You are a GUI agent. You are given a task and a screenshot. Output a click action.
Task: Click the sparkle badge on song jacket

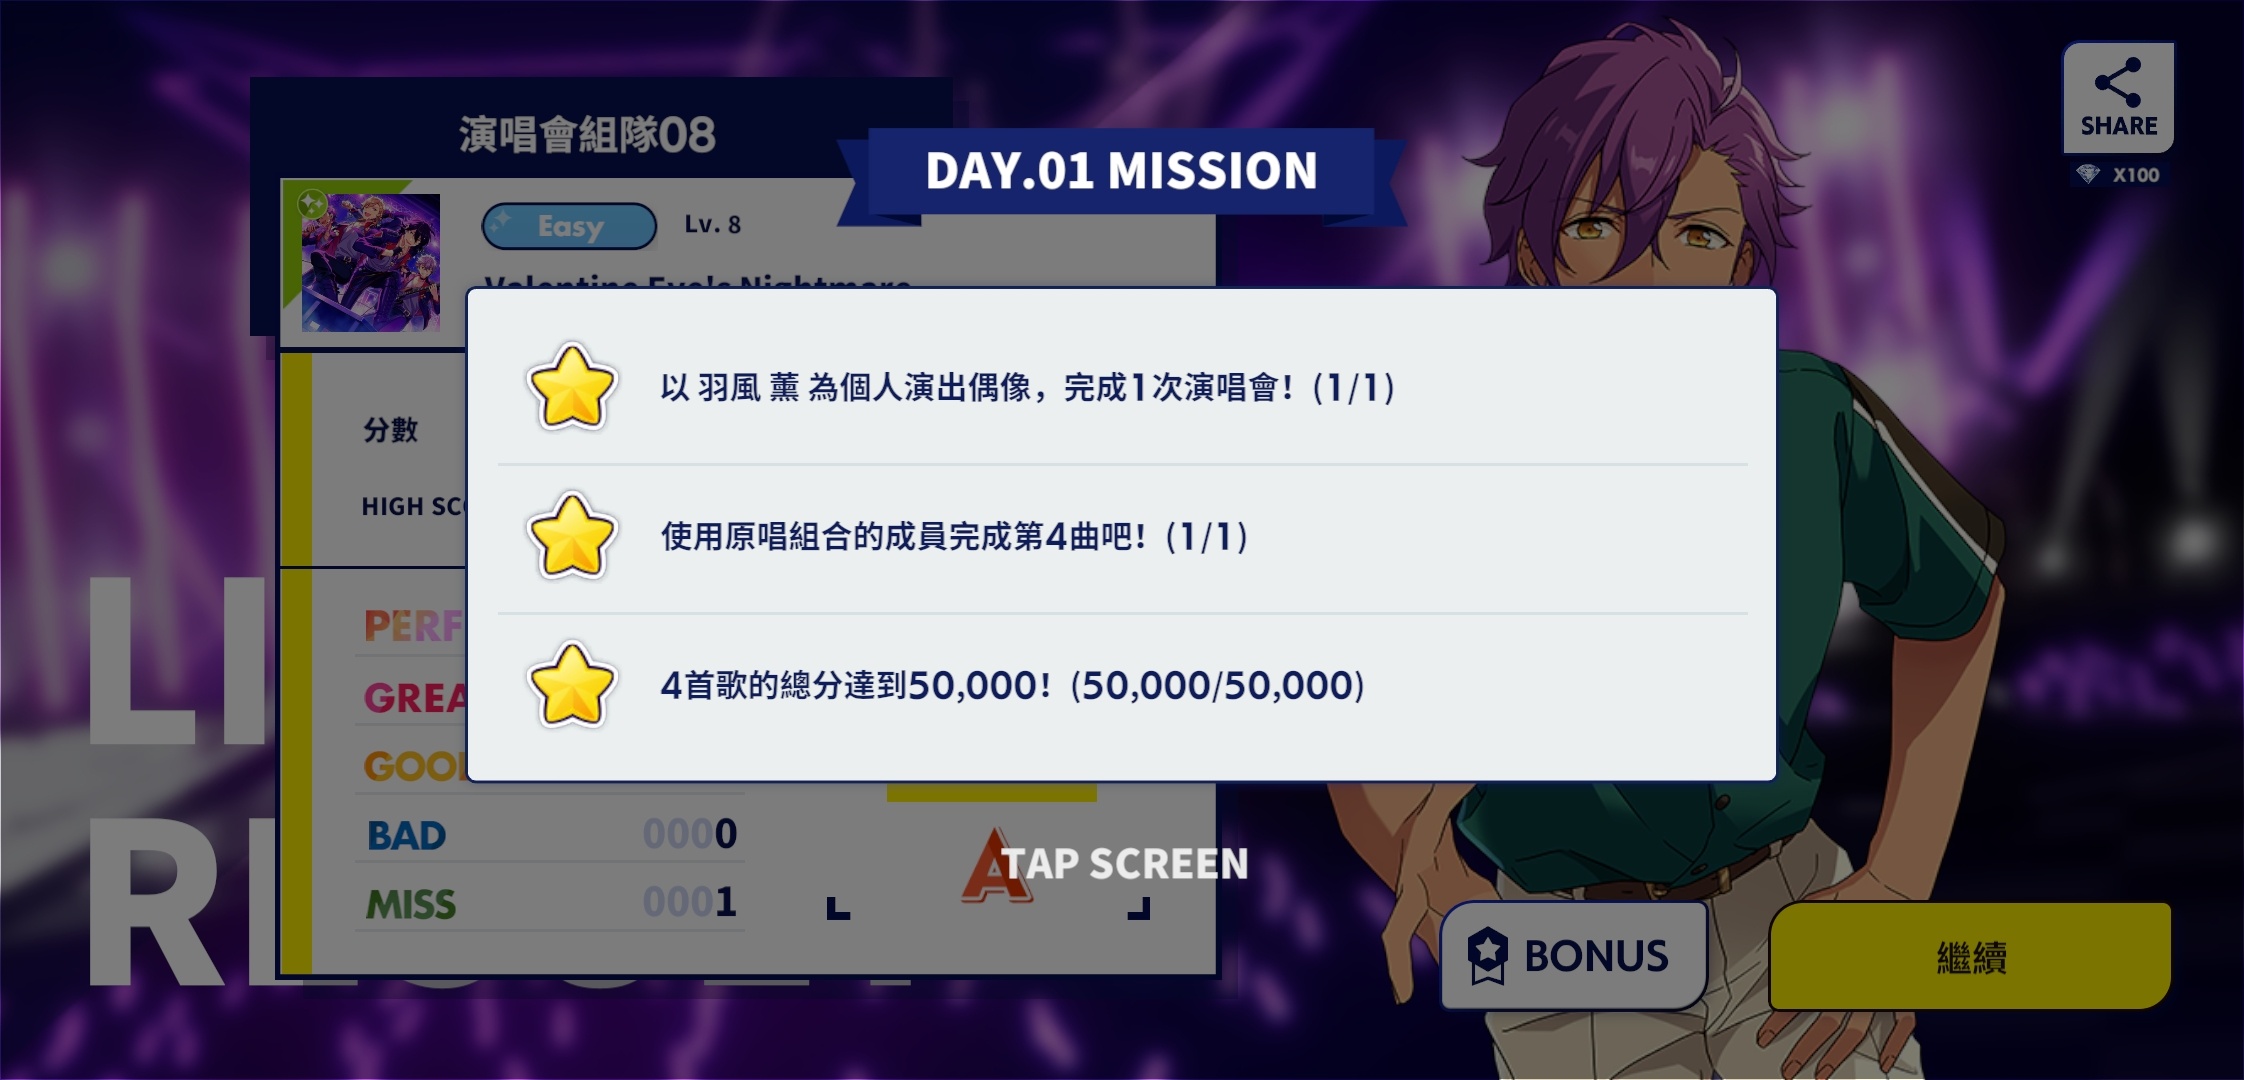[313, 205]
